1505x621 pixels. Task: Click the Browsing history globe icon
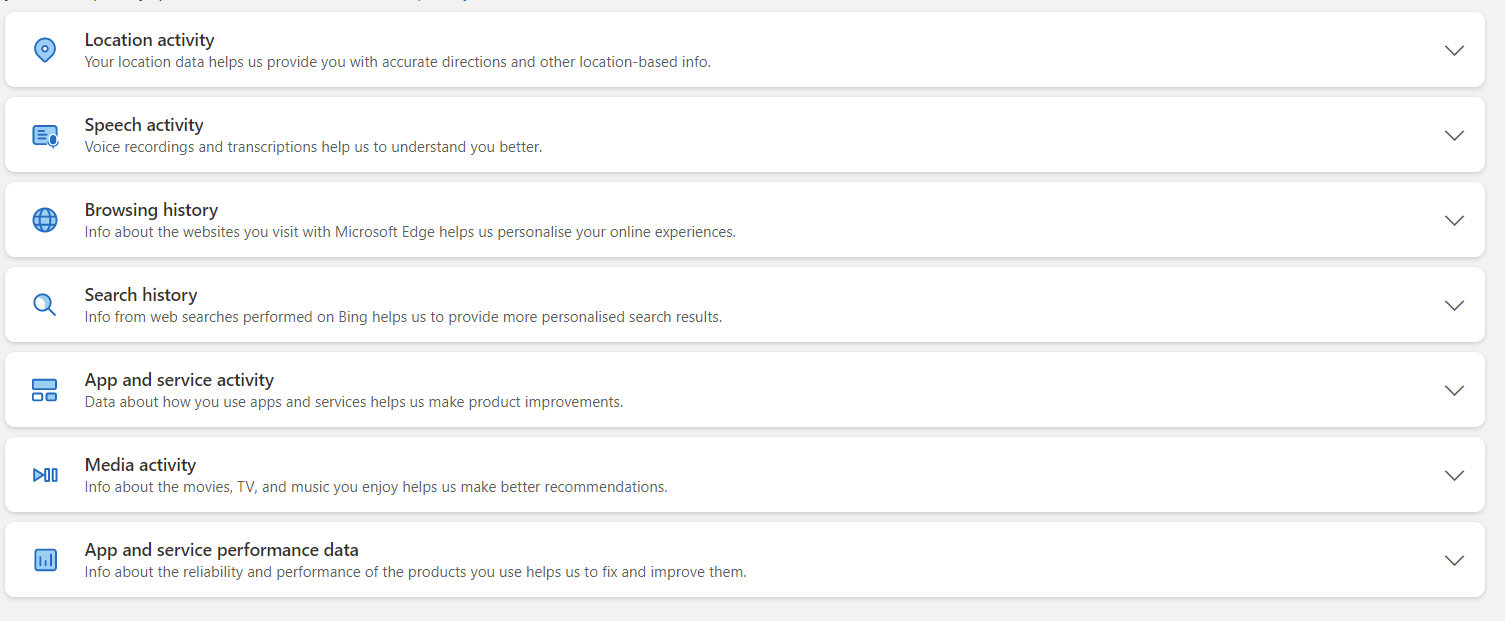(45, 220)
